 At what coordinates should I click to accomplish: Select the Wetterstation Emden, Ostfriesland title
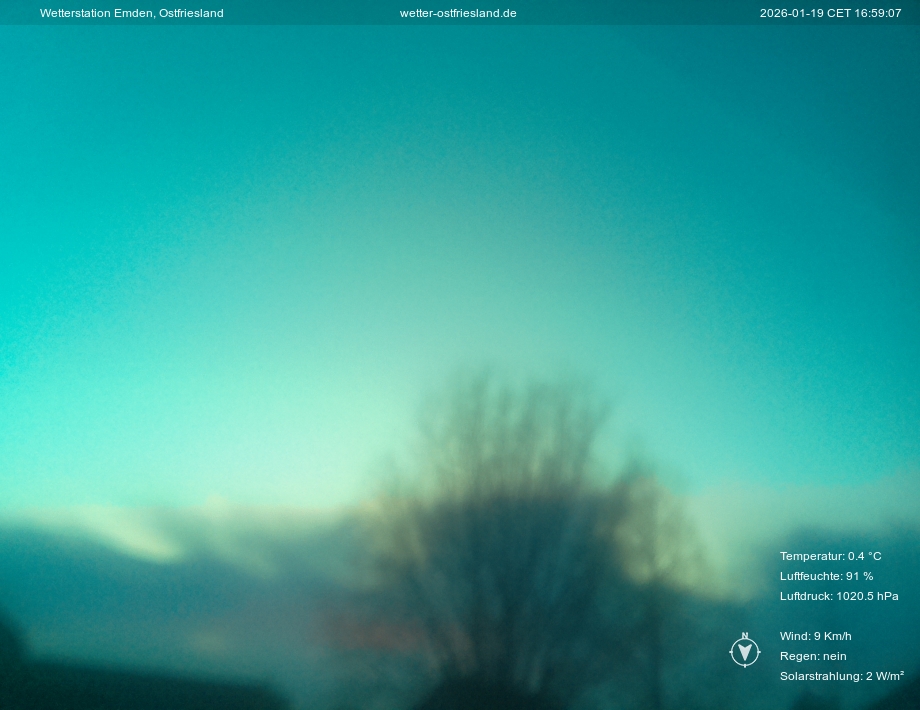coord(131,13)
